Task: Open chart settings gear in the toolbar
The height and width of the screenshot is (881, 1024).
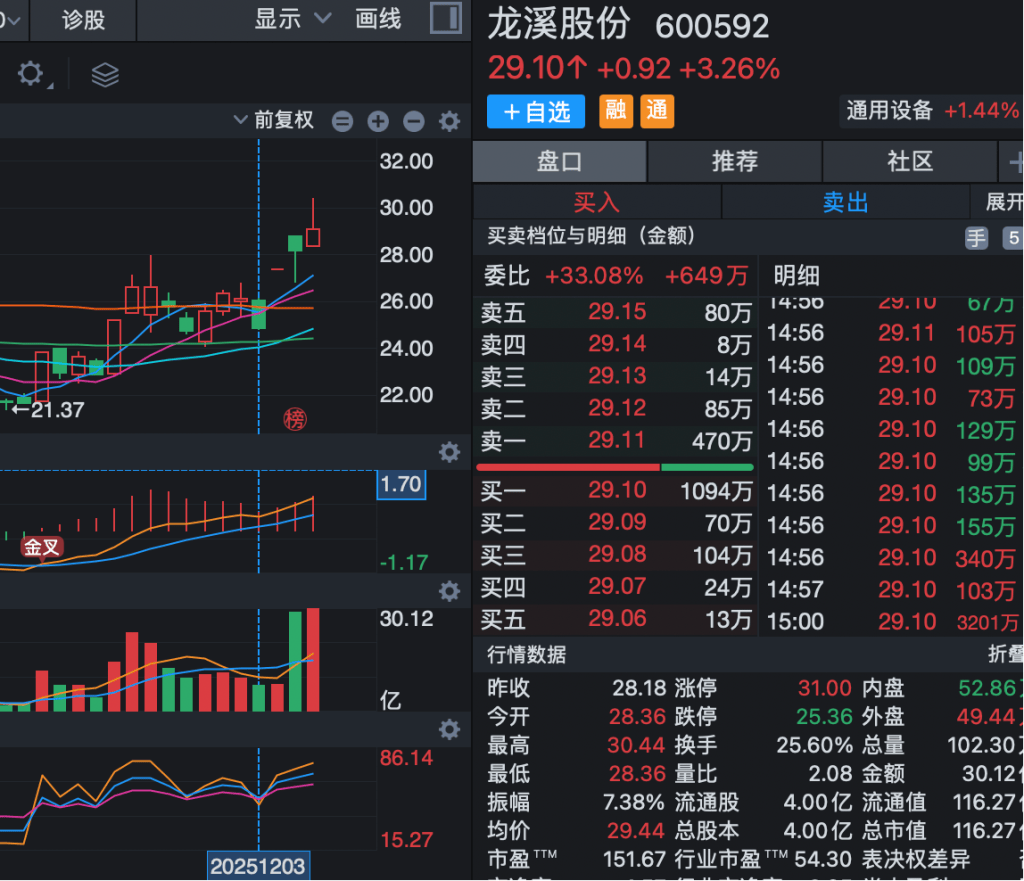Action: coord(31,74)
